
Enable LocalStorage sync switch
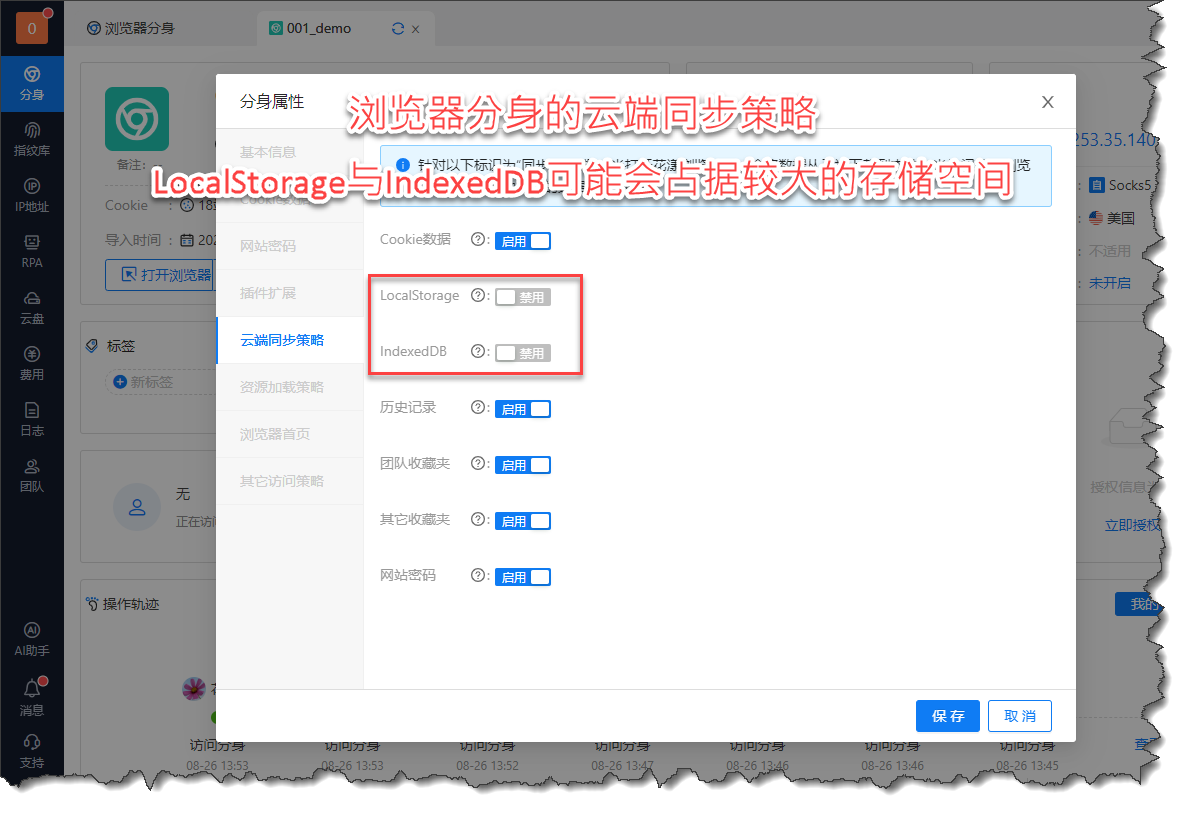click(523, 297)
